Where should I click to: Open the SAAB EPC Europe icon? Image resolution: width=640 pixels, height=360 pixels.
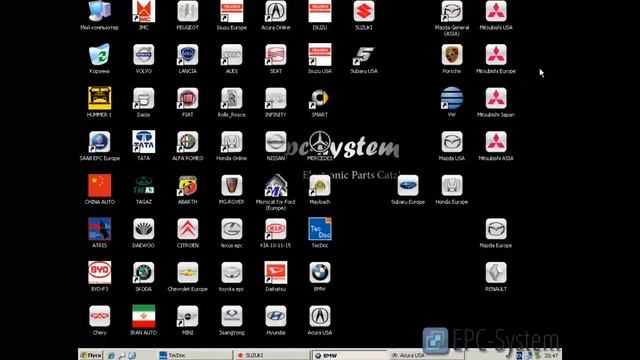click(100, 142)
